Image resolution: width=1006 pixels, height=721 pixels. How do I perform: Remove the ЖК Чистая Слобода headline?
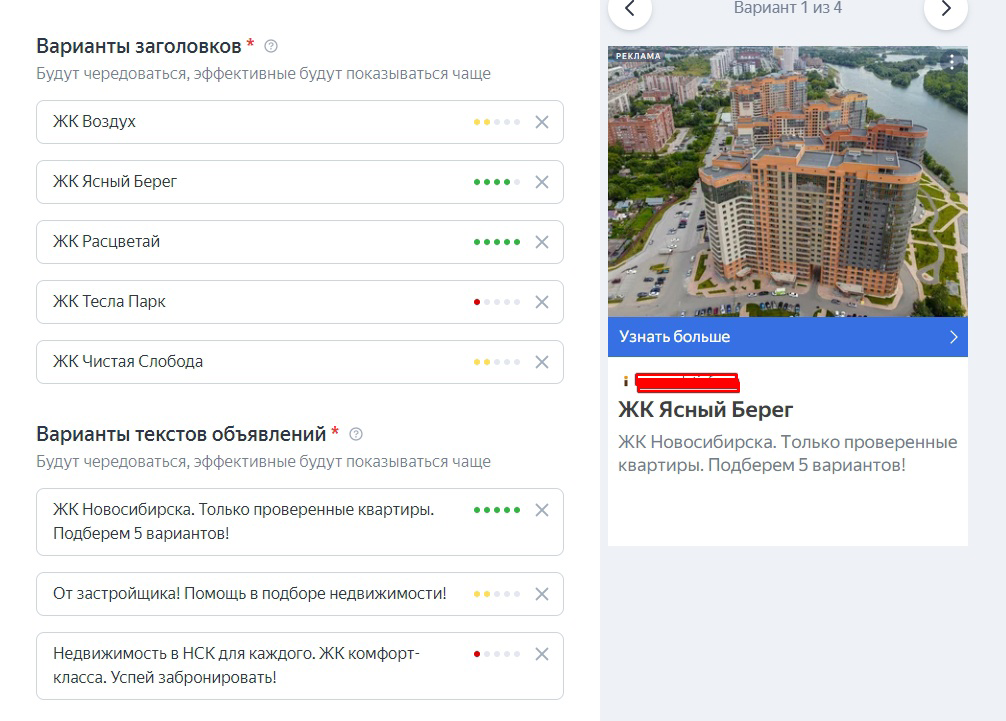(x=541, y=362)
